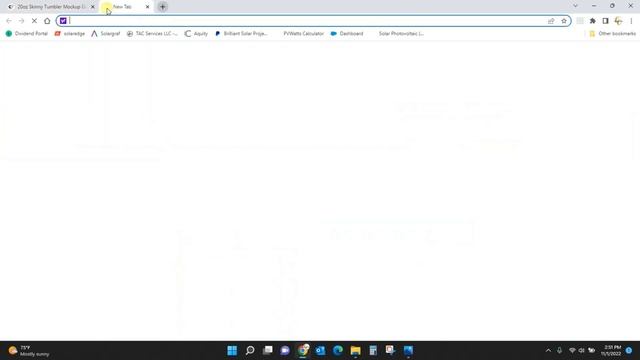Viewport: 640px width, 360px height.
Task: Open File Explorer from the taskbar
Action: (x=356, y=350)
